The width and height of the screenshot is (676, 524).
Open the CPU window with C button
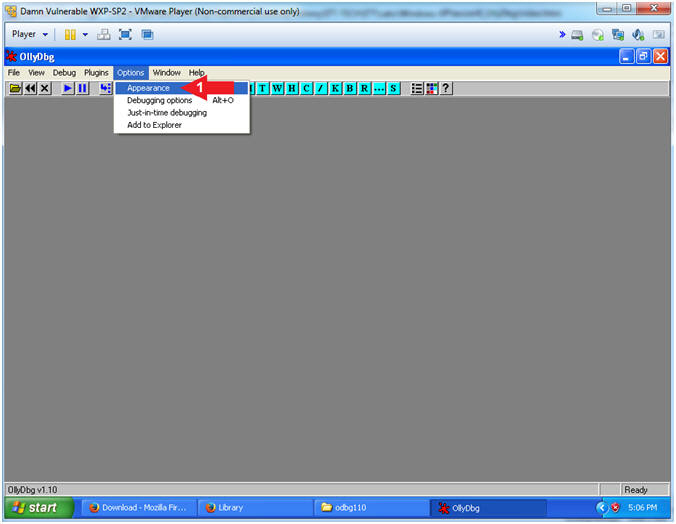click(x=306, y=88)
